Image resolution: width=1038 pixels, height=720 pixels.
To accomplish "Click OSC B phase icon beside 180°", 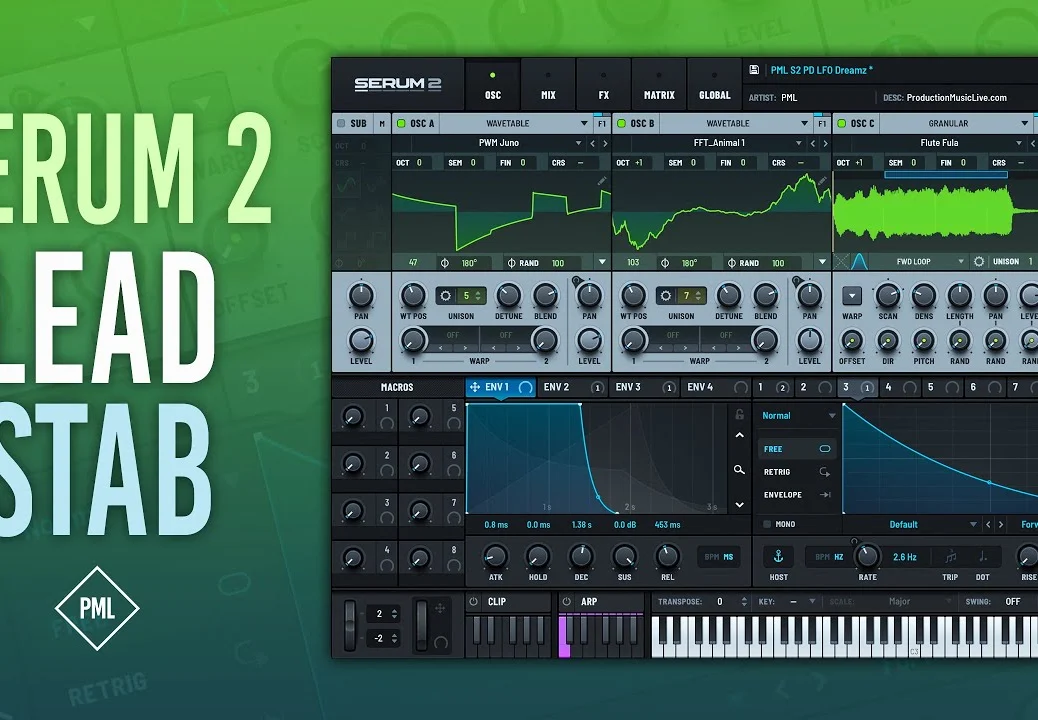I will (x=665, y=263).
